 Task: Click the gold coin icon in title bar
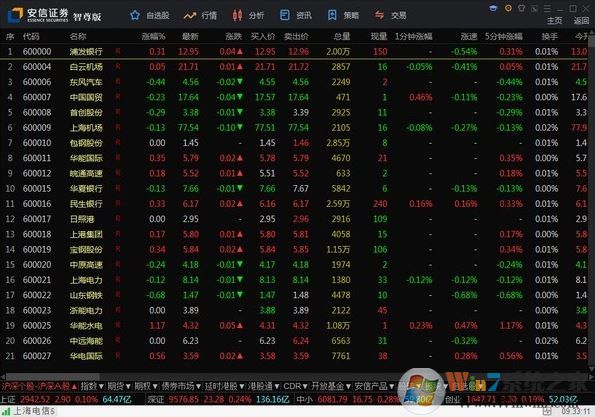pos(508,8)
